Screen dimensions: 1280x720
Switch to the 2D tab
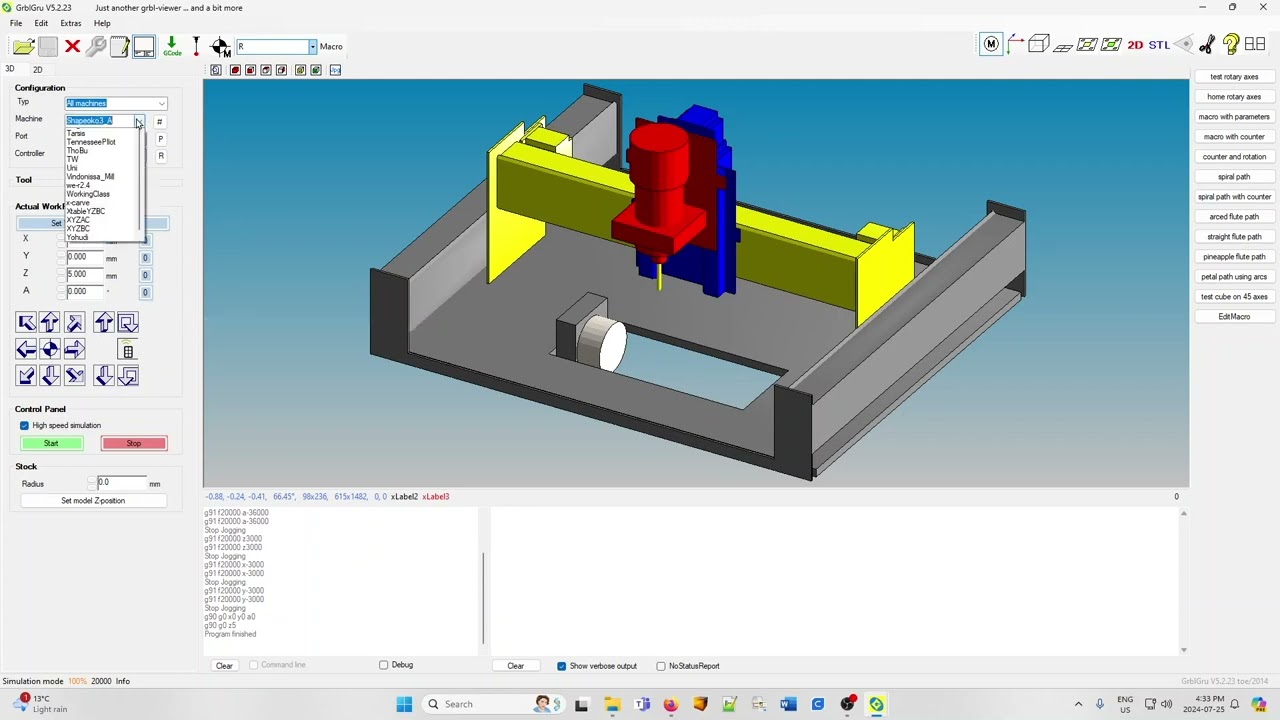(38, 70)
